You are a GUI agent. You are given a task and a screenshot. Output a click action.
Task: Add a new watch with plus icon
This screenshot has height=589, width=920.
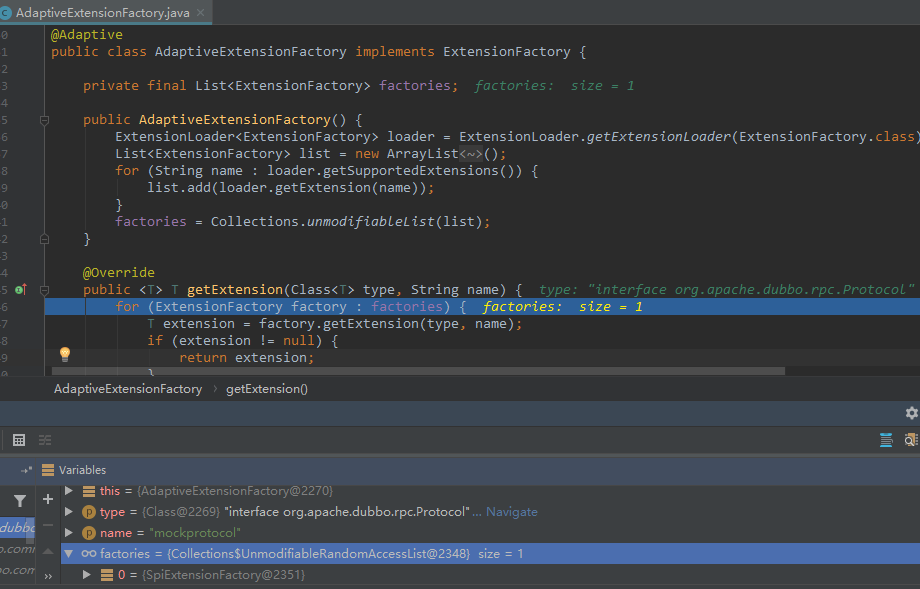(x=48, y=499)
